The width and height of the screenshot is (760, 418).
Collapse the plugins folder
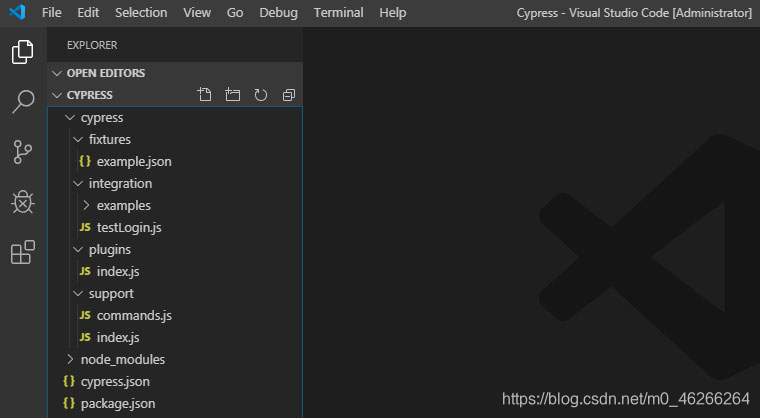click(x=78, y=249)
